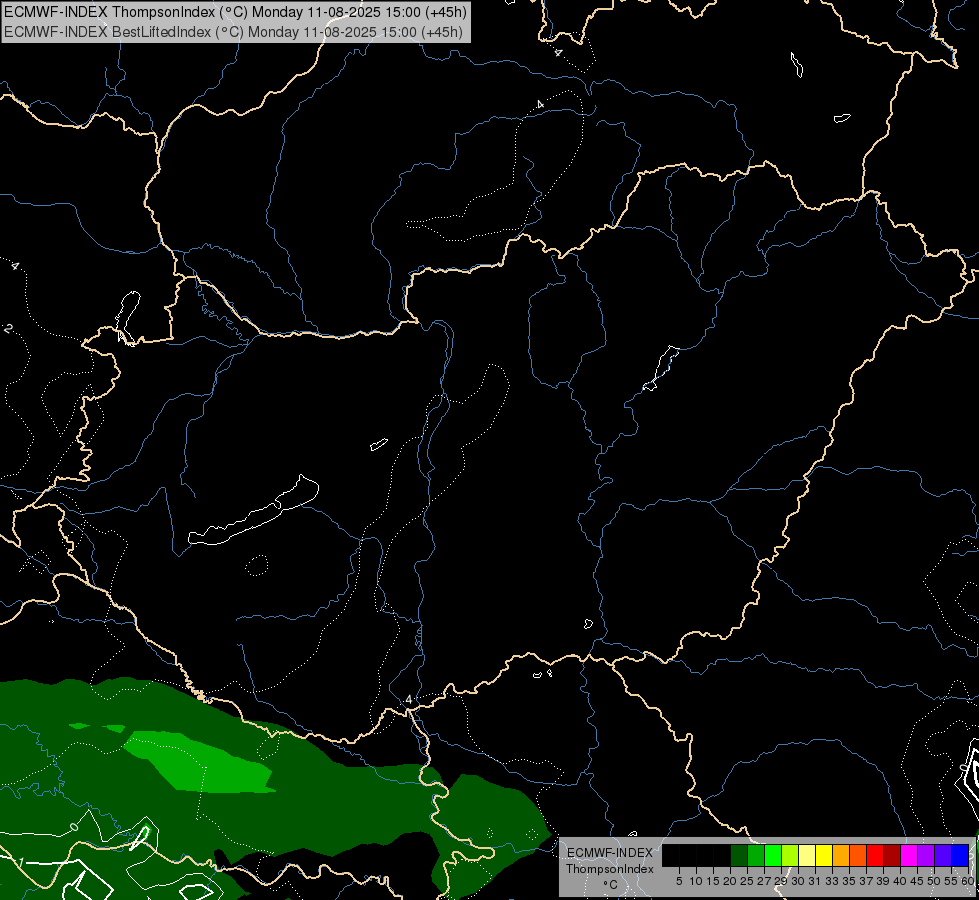Choose the magenta 40-45 legend swatch

point(910,855)
